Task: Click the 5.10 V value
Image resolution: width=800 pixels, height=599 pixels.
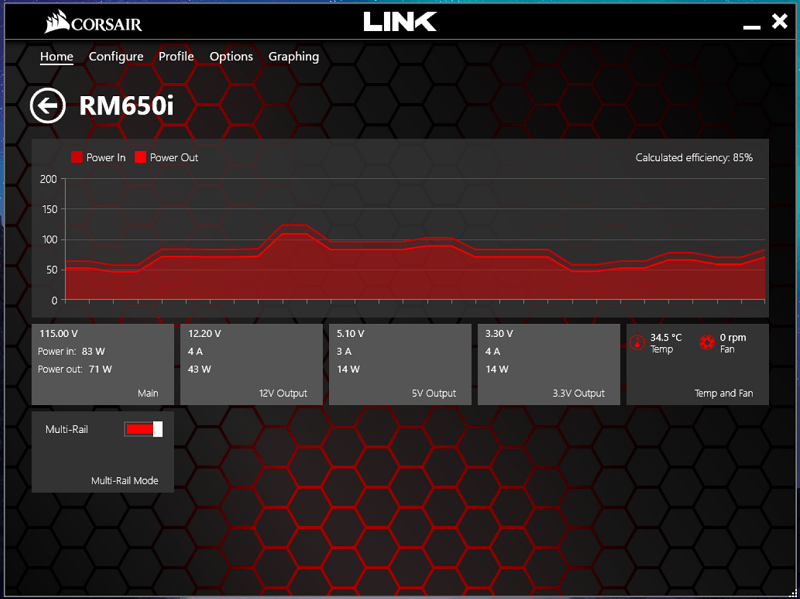Action: tap(351, 334)
